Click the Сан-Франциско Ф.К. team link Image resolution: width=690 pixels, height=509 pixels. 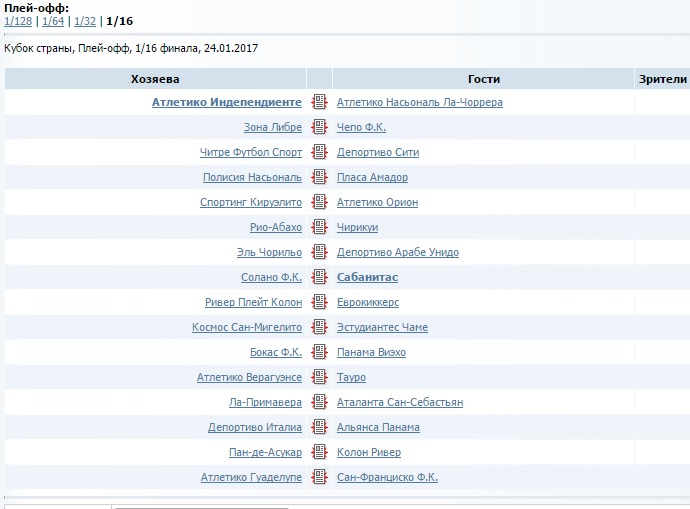[387, 477]
